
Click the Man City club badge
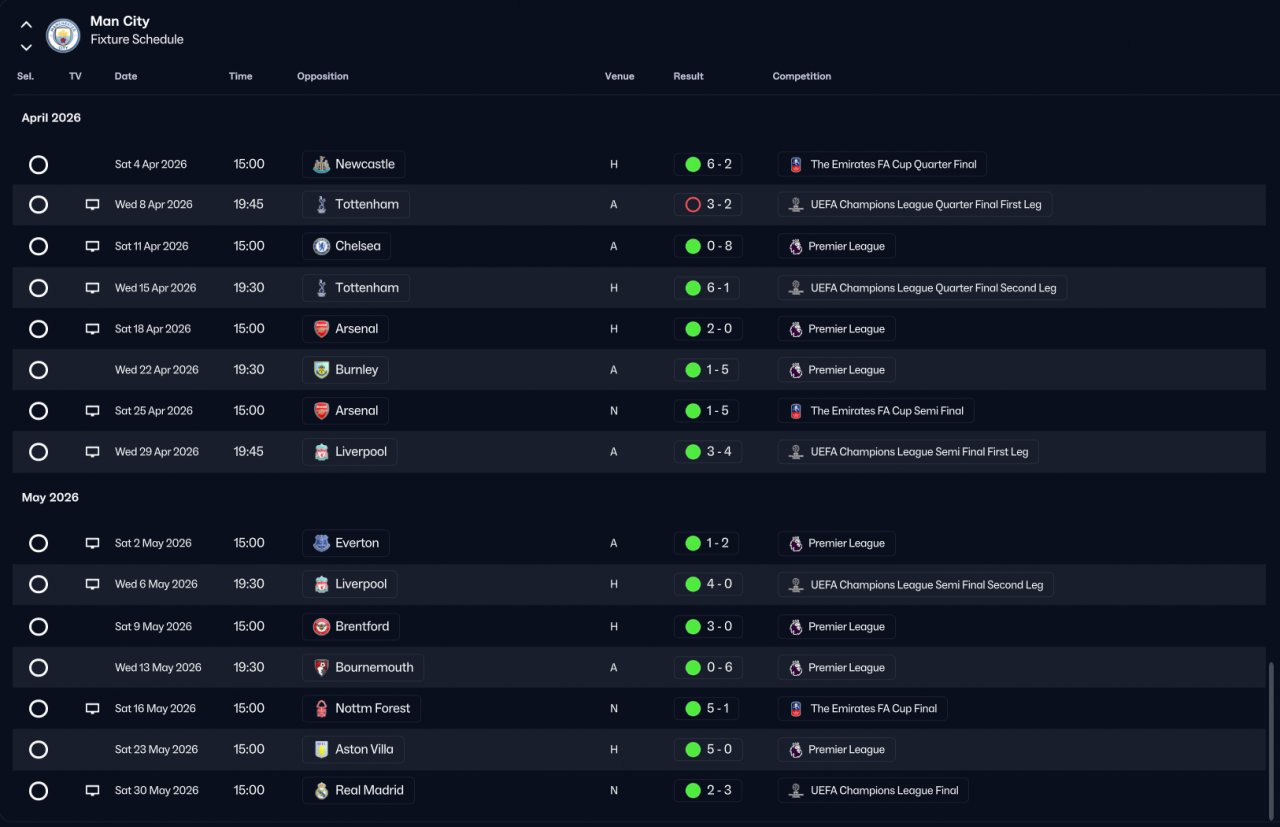pyautogui.click(x=63, y=36)
